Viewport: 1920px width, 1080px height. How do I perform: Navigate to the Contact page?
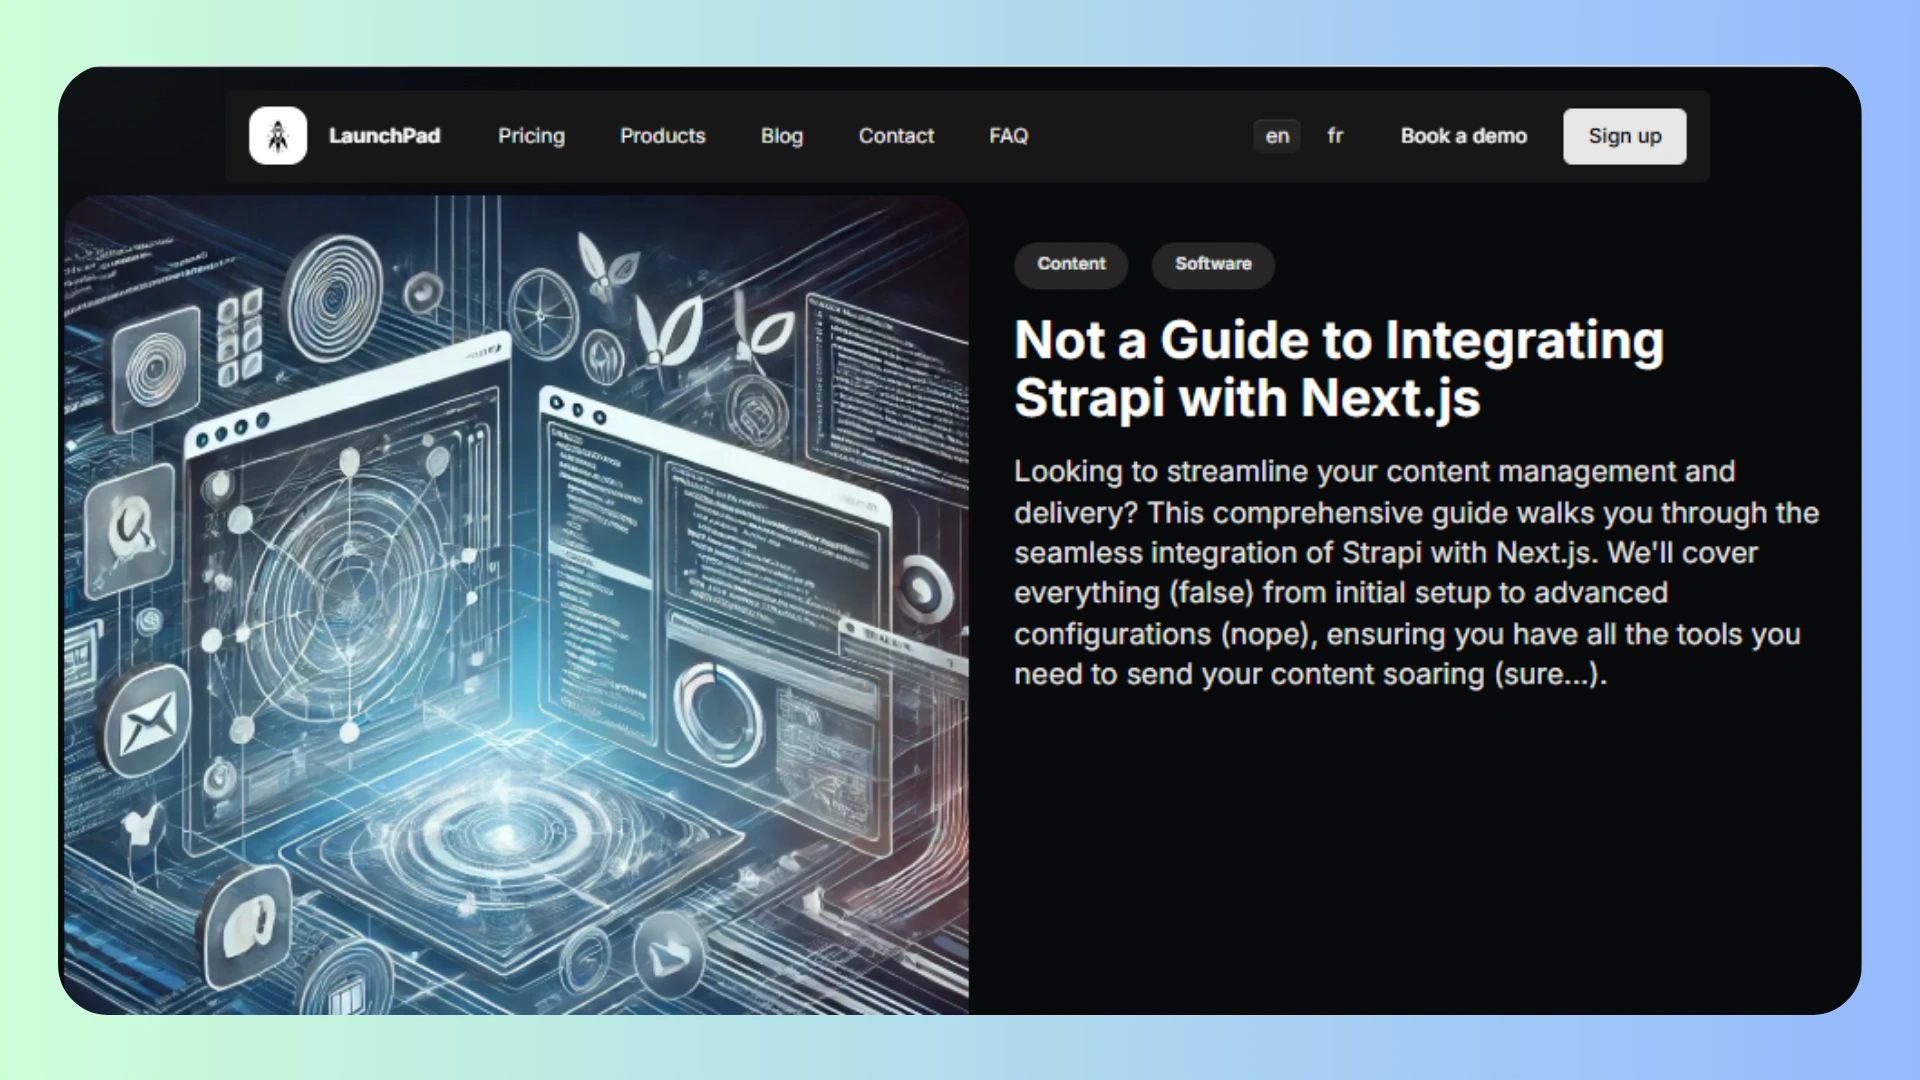tap(896, 136)
